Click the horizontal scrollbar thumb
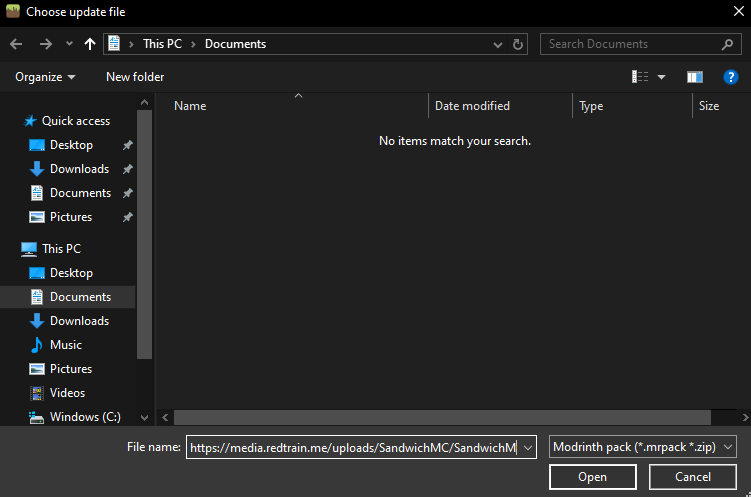The width and height of the screenshot is (751, 497). coord(442,418)
